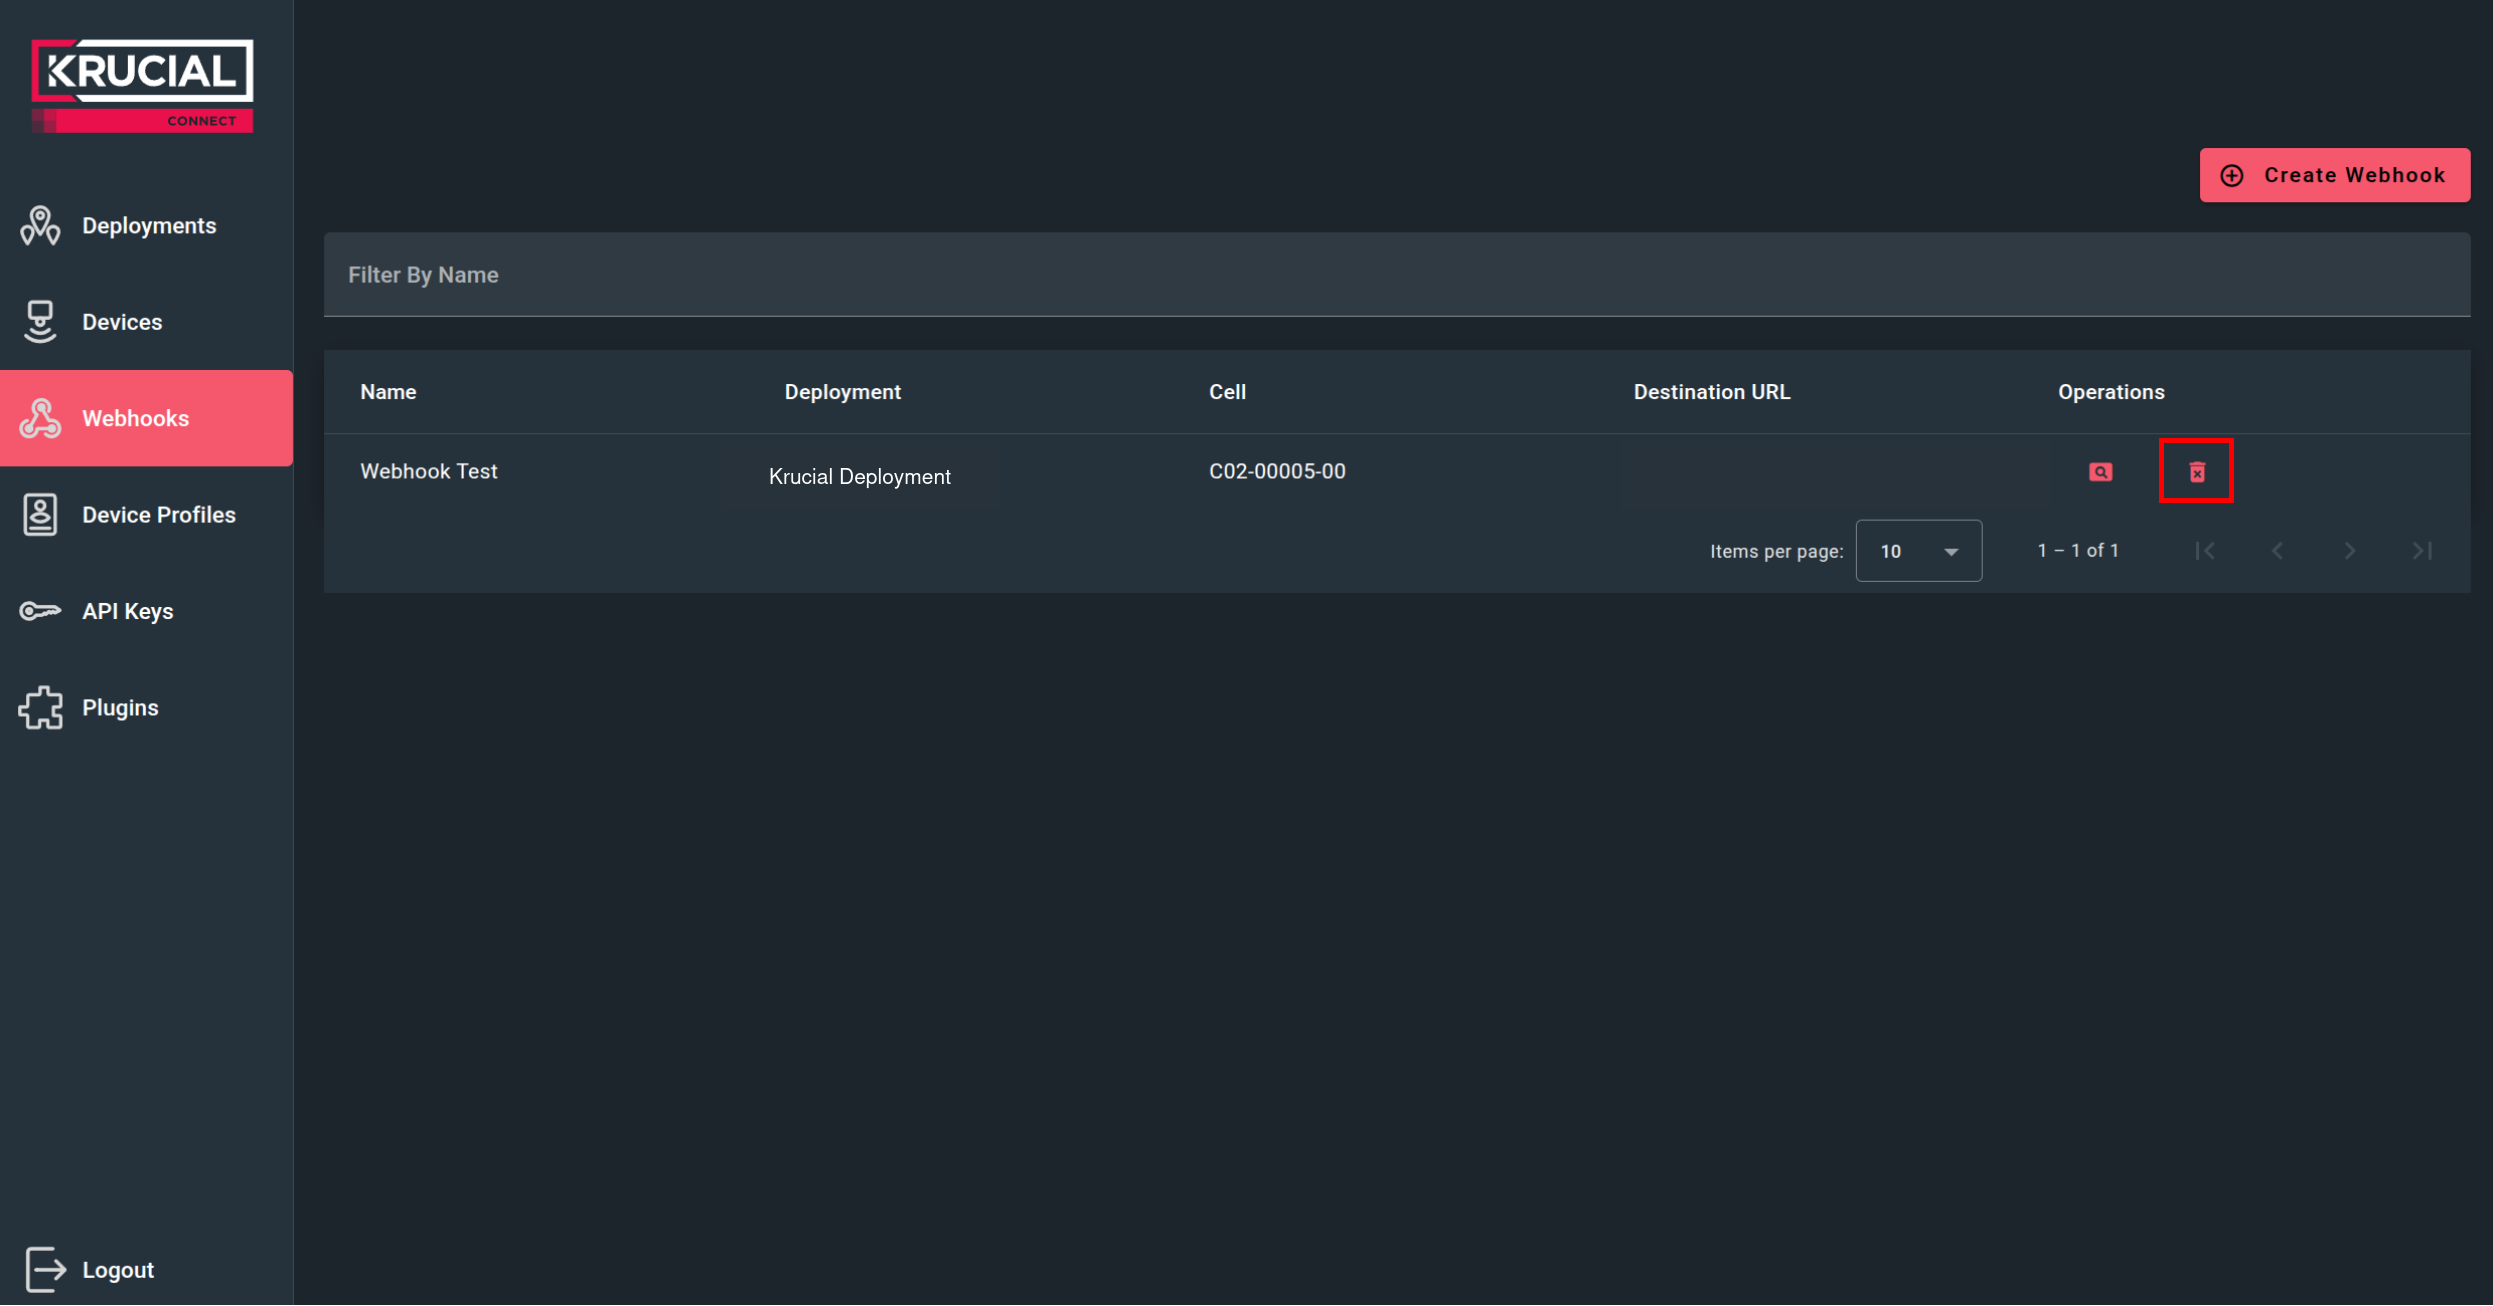The height and width of the screenshot is (1306, 2493).
Task: Click the Filter By Name field
Action: [x=1000, y=275]
